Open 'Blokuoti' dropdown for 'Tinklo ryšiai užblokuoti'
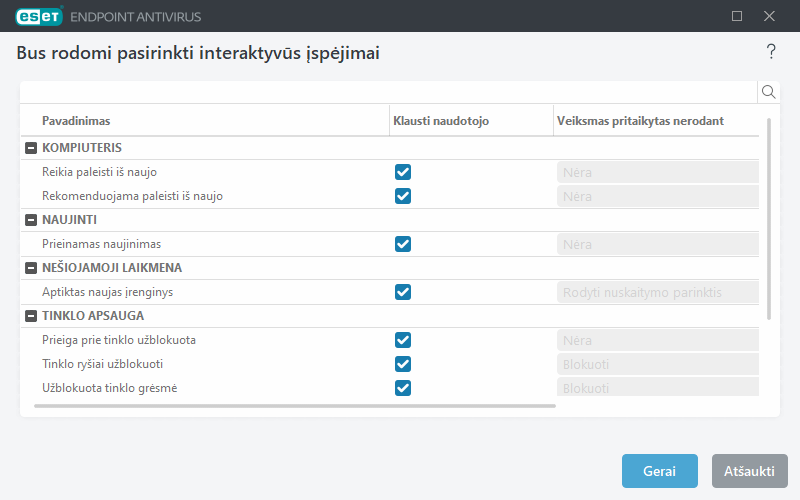The height and width of the screenshot is (500, 800). coord(658,364)
